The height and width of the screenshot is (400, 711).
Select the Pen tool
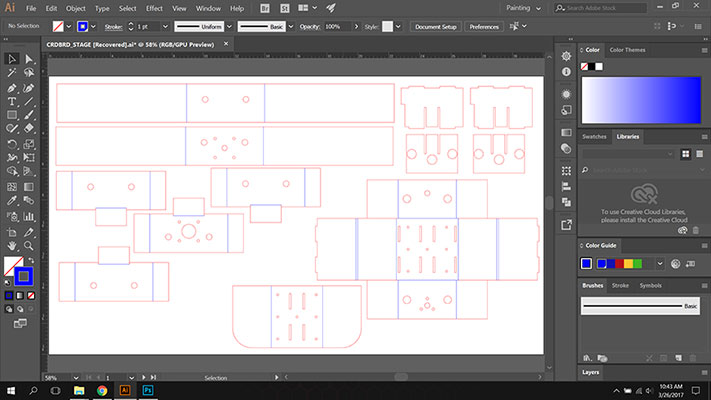[x=12, y=88]
